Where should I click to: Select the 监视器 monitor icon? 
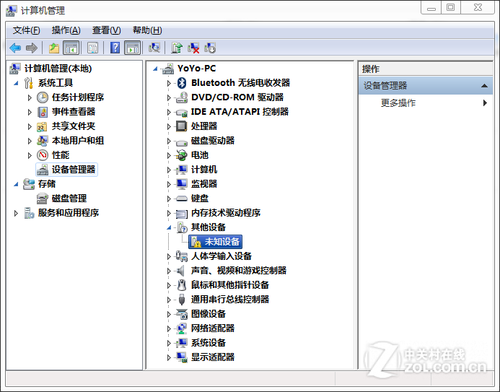coord(182,184)
